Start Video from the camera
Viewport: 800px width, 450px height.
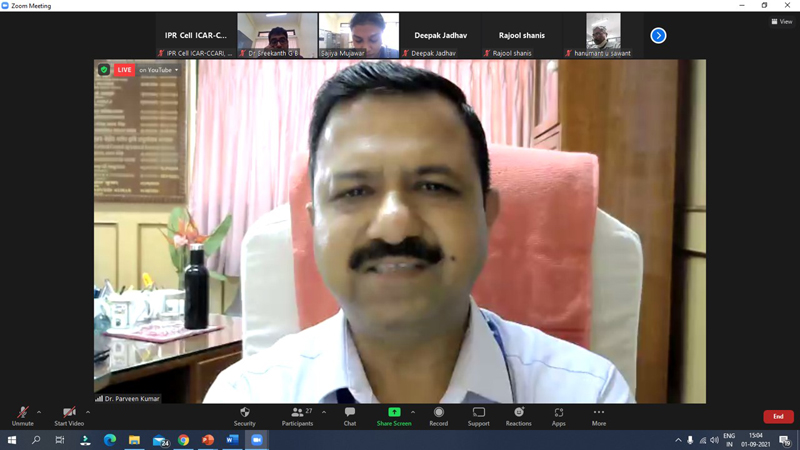(x=69, y=416)
